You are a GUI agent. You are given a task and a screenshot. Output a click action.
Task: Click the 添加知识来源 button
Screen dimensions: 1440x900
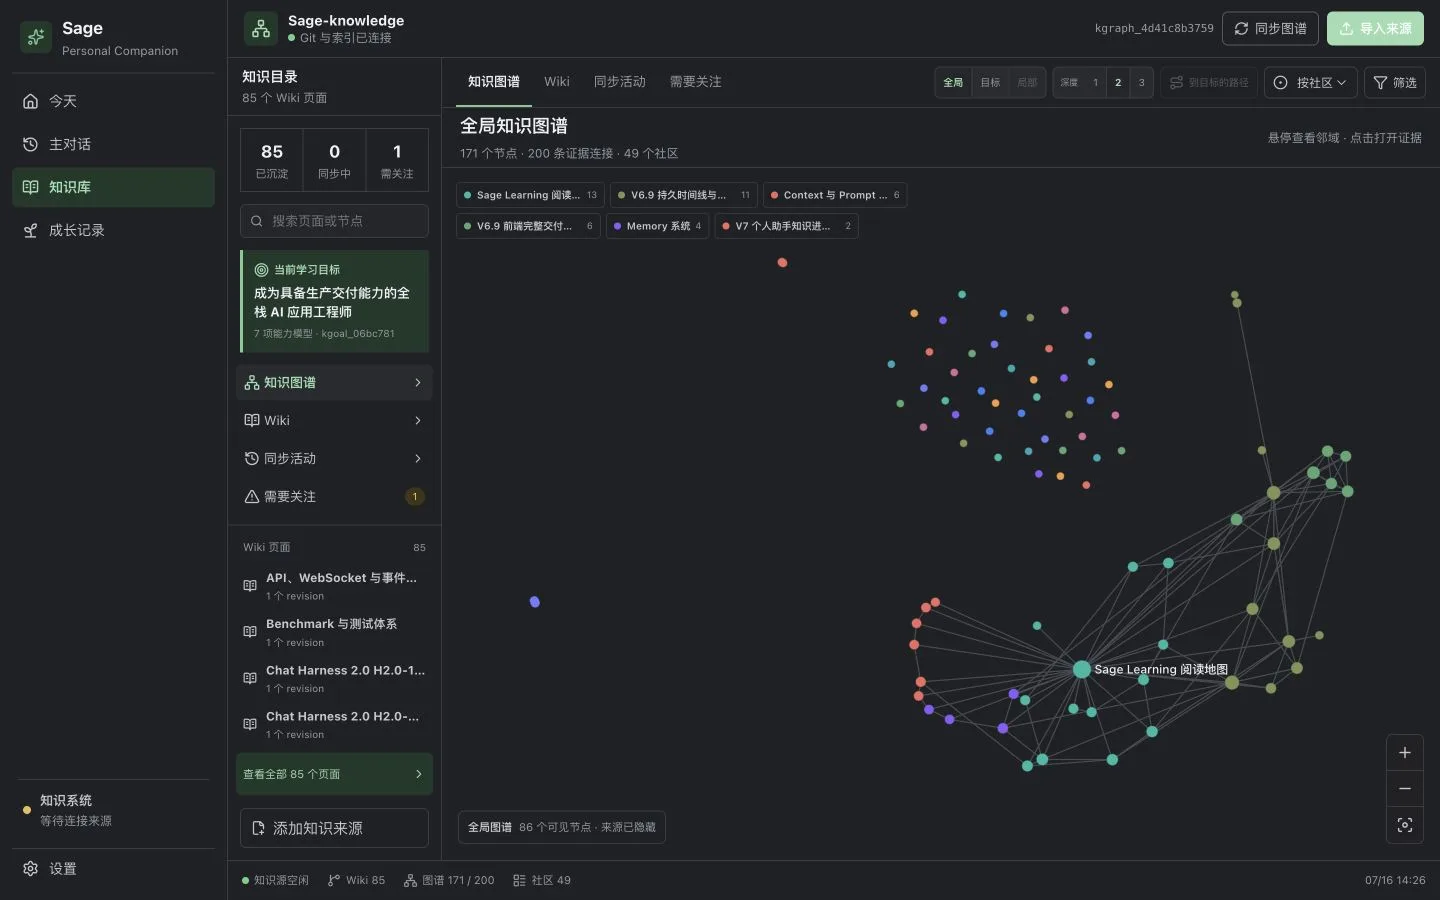click(x=334, y=828)
